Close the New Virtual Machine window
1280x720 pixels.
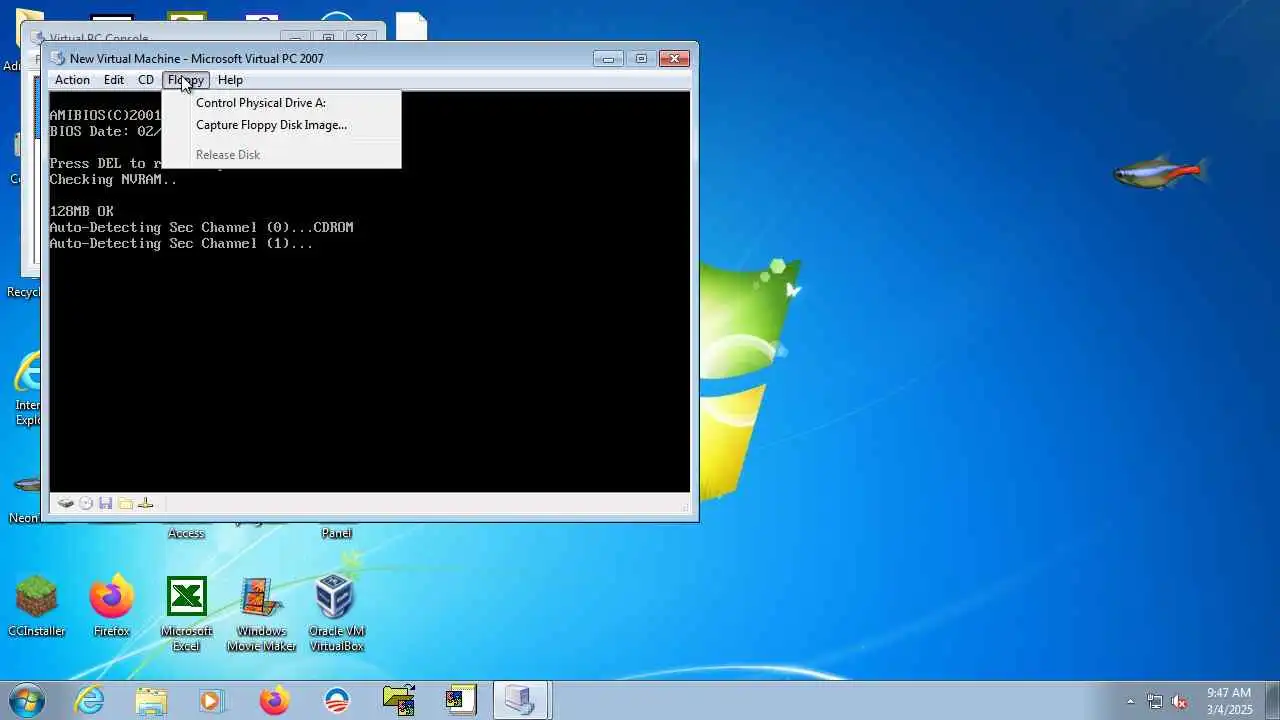tap(675, 59)
